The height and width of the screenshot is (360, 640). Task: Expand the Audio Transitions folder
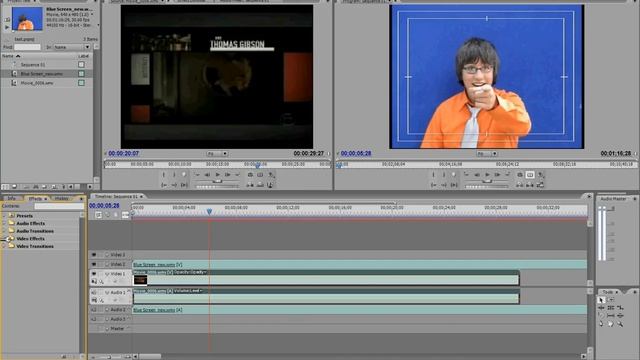[x=4, y=231]
